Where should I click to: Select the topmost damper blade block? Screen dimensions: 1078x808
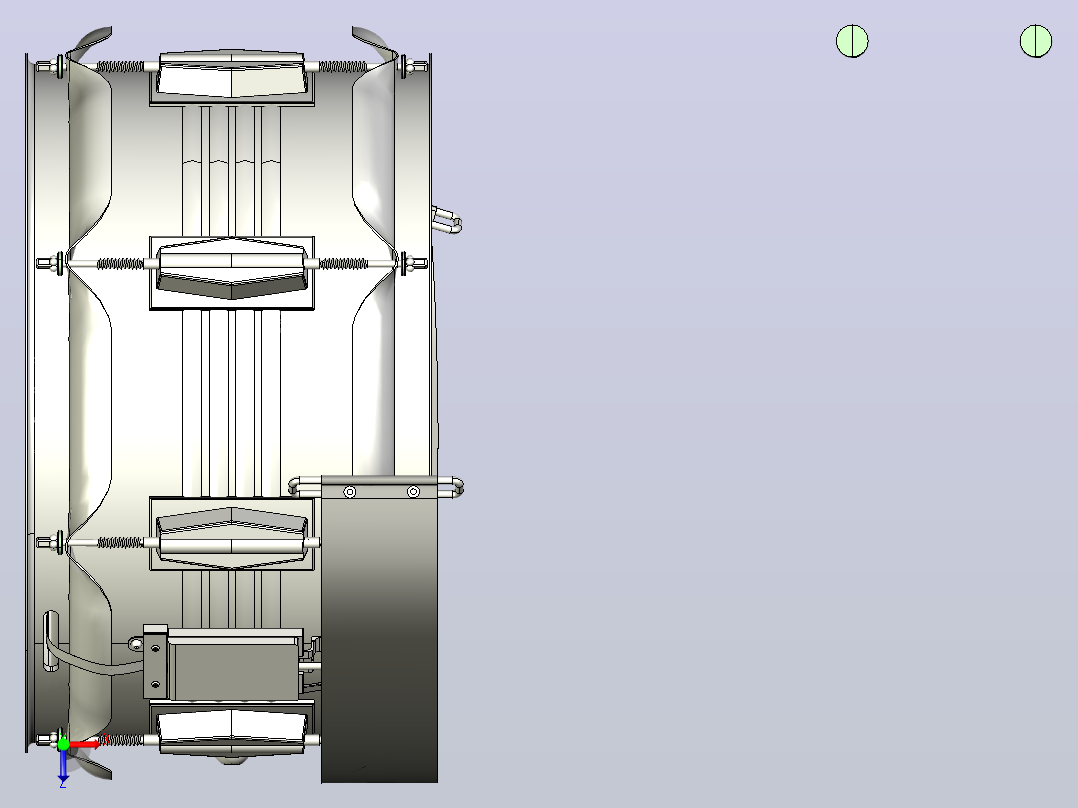pos(232,77)
